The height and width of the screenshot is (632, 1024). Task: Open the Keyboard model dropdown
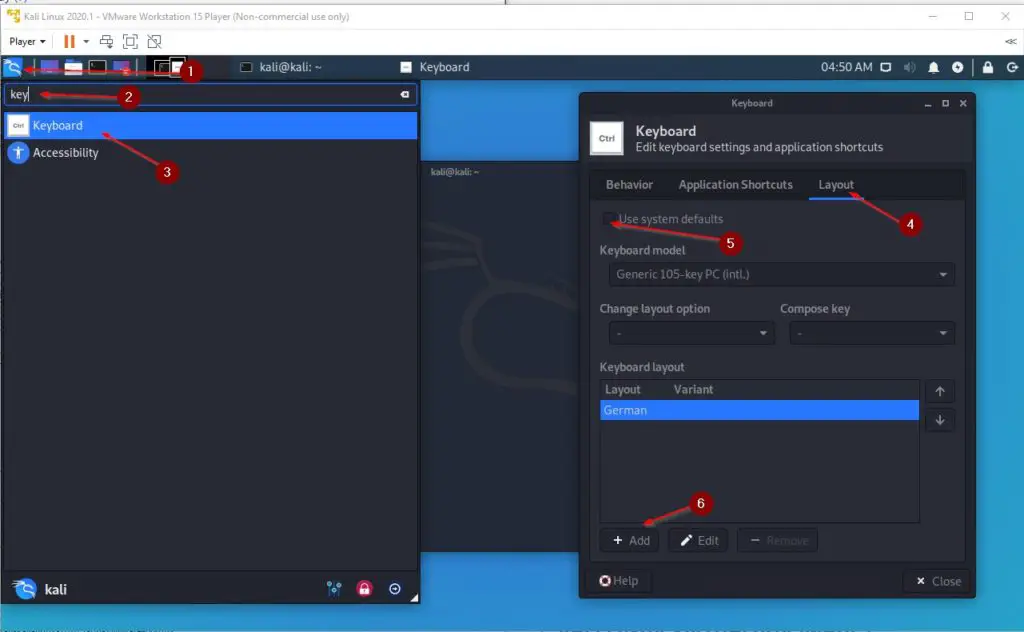point(782,274)
